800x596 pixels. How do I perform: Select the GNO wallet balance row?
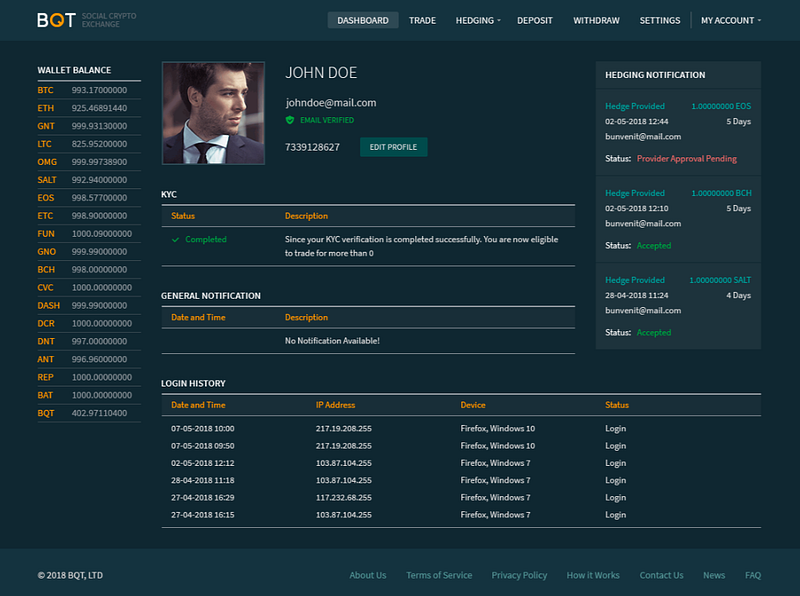[x=89, y=252]
